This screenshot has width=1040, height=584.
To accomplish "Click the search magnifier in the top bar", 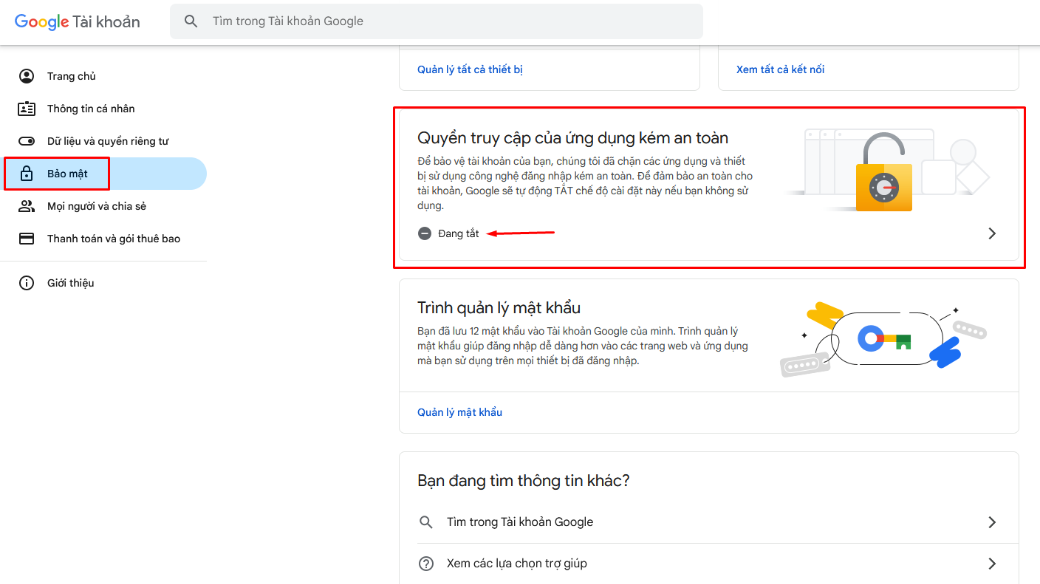I will coord(190,21).
